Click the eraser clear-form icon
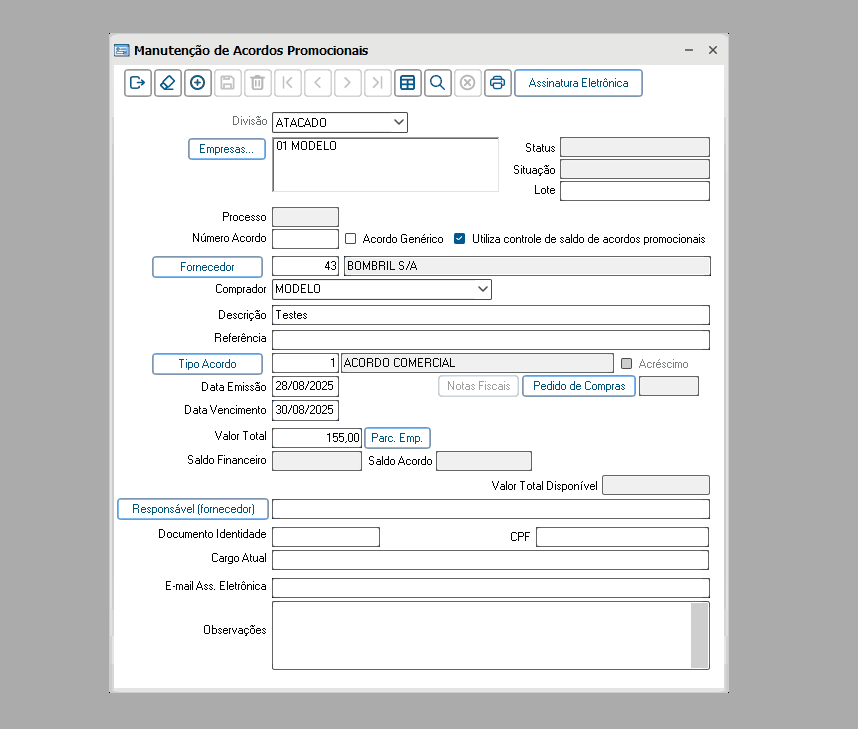858x729 pixels. point(167,83)
